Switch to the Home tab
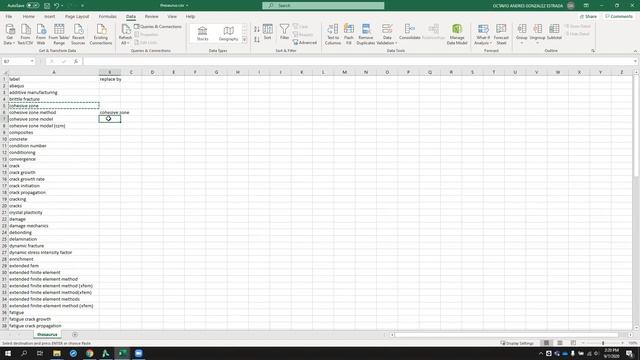This screenshot has width=640, height=360. (x=29, y=16)
